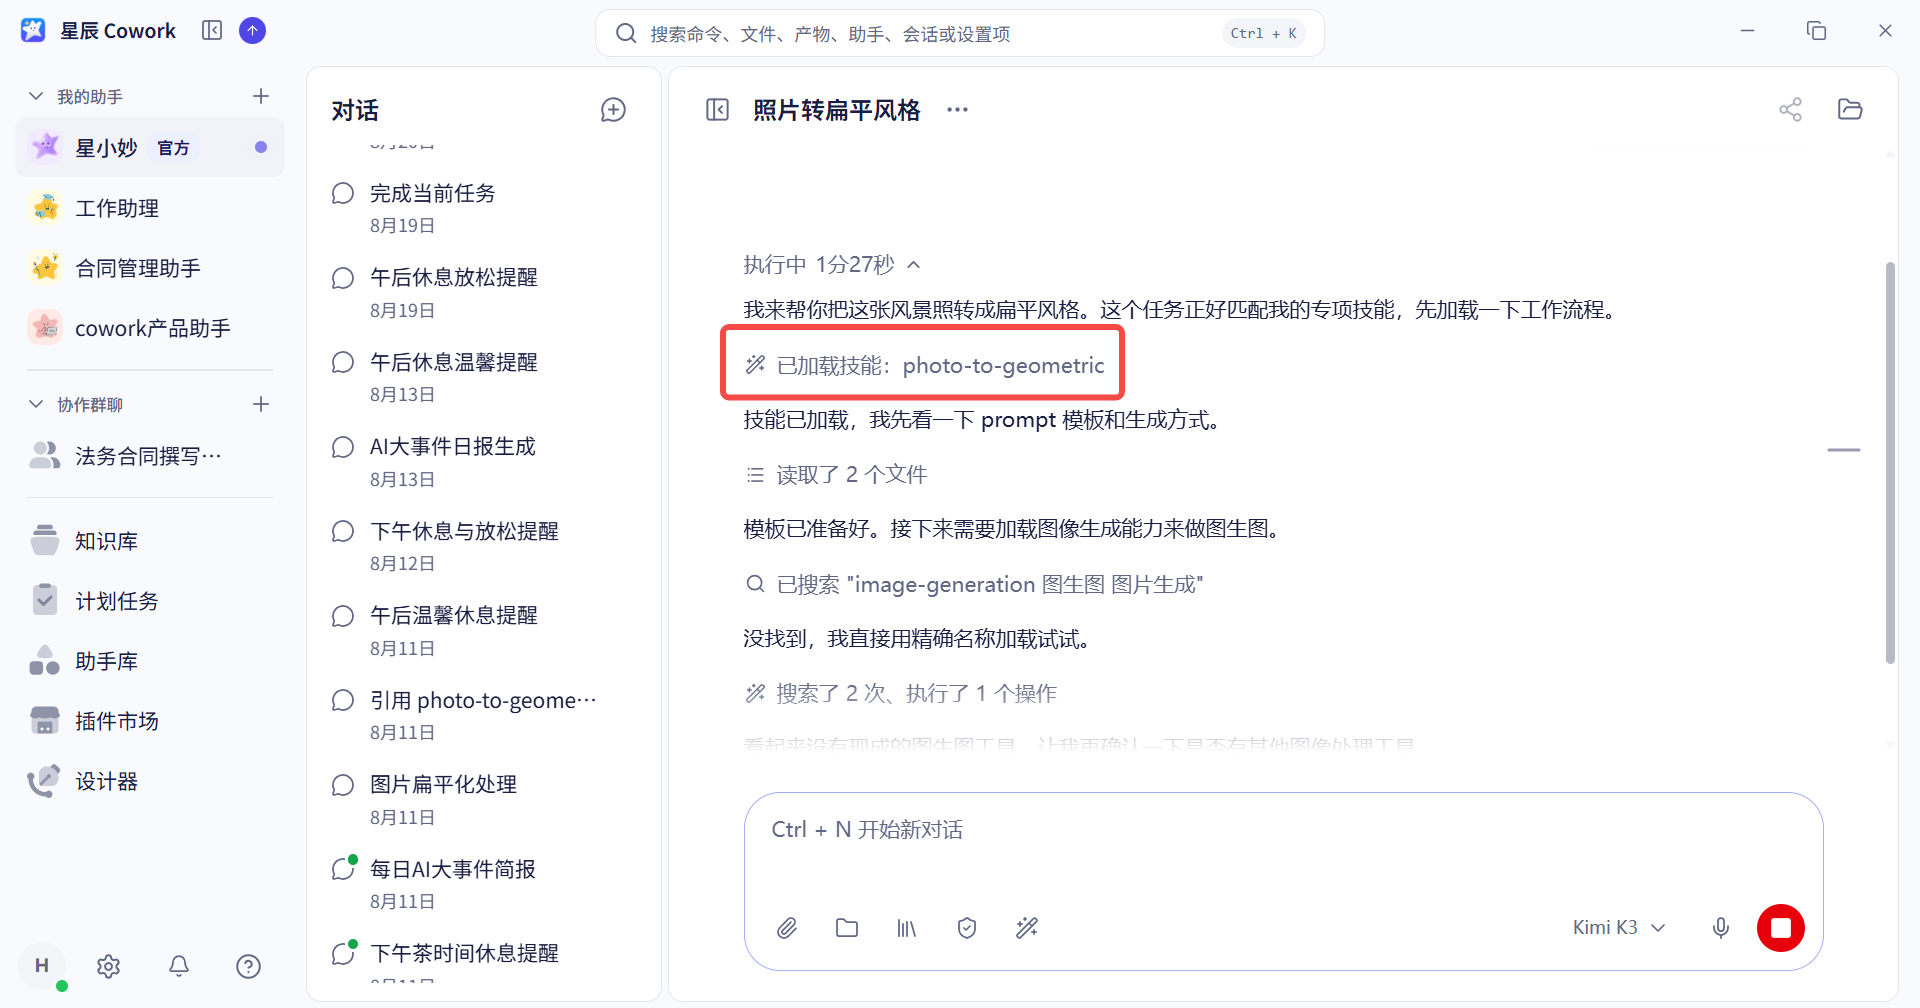Collapse the conversation list panel beside 照片转扁平风格

tap(718, 110)
